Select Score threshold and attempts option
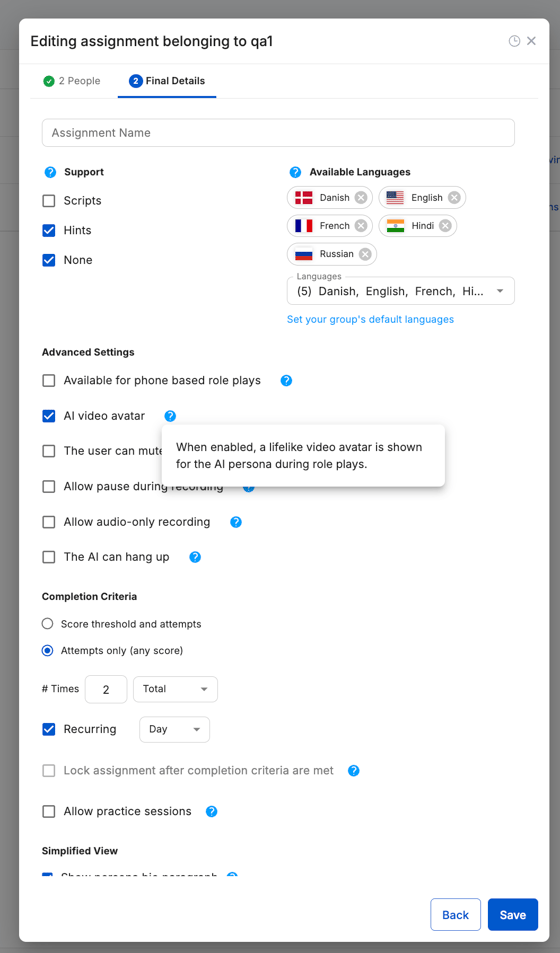Screen dimensions: 560x953 tap(47, 624)
